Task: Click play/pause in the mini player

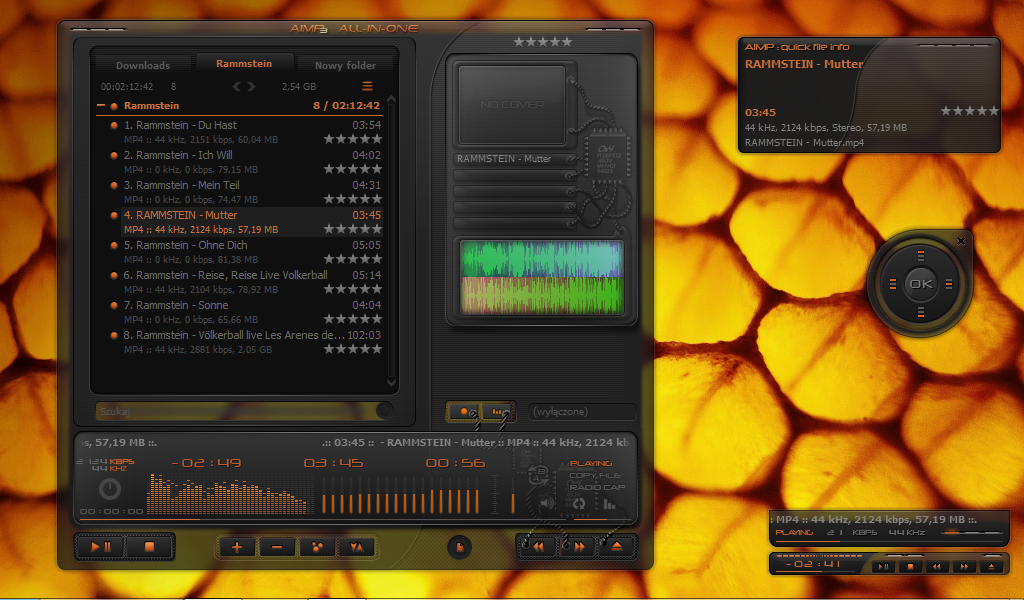Action: (883, 566)
